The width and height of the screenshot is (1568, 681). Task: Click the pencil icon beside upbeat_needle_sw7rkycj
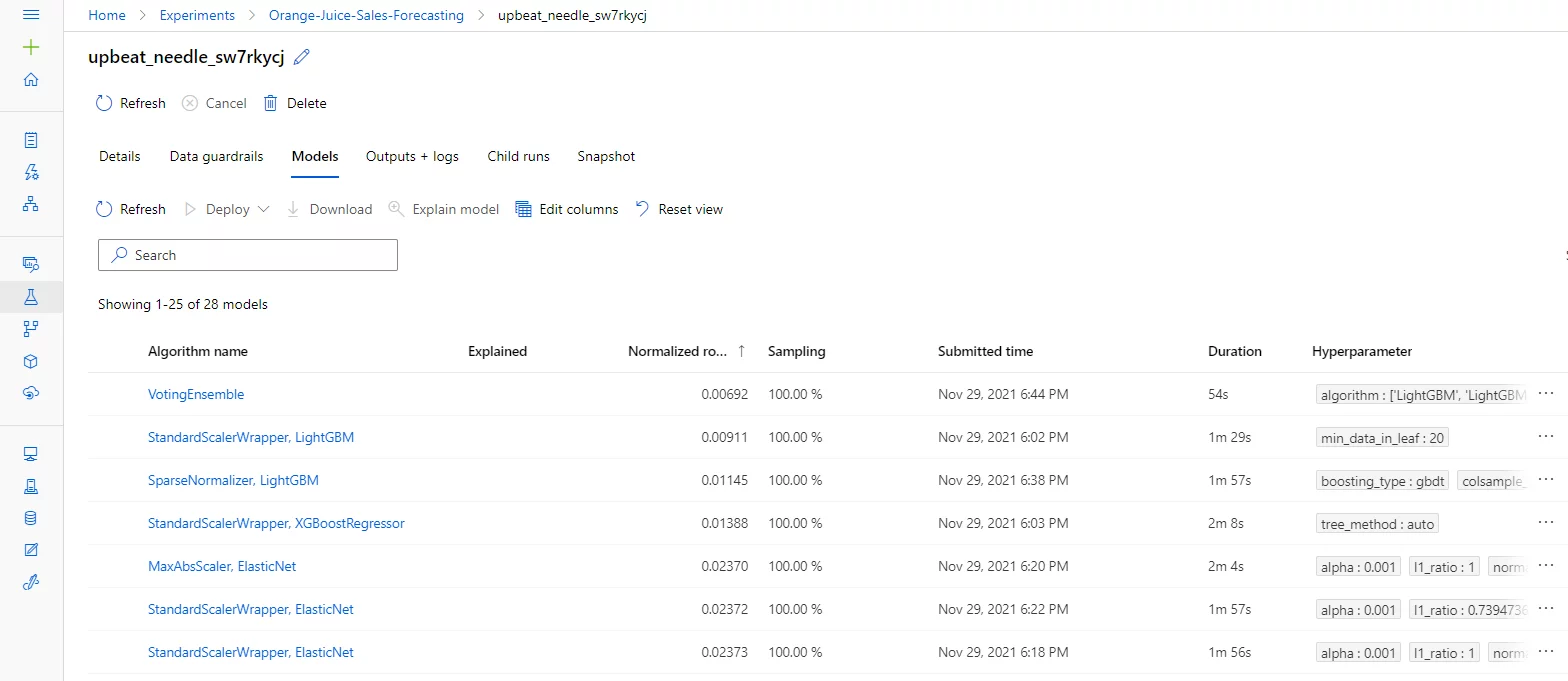pos(302,58)
